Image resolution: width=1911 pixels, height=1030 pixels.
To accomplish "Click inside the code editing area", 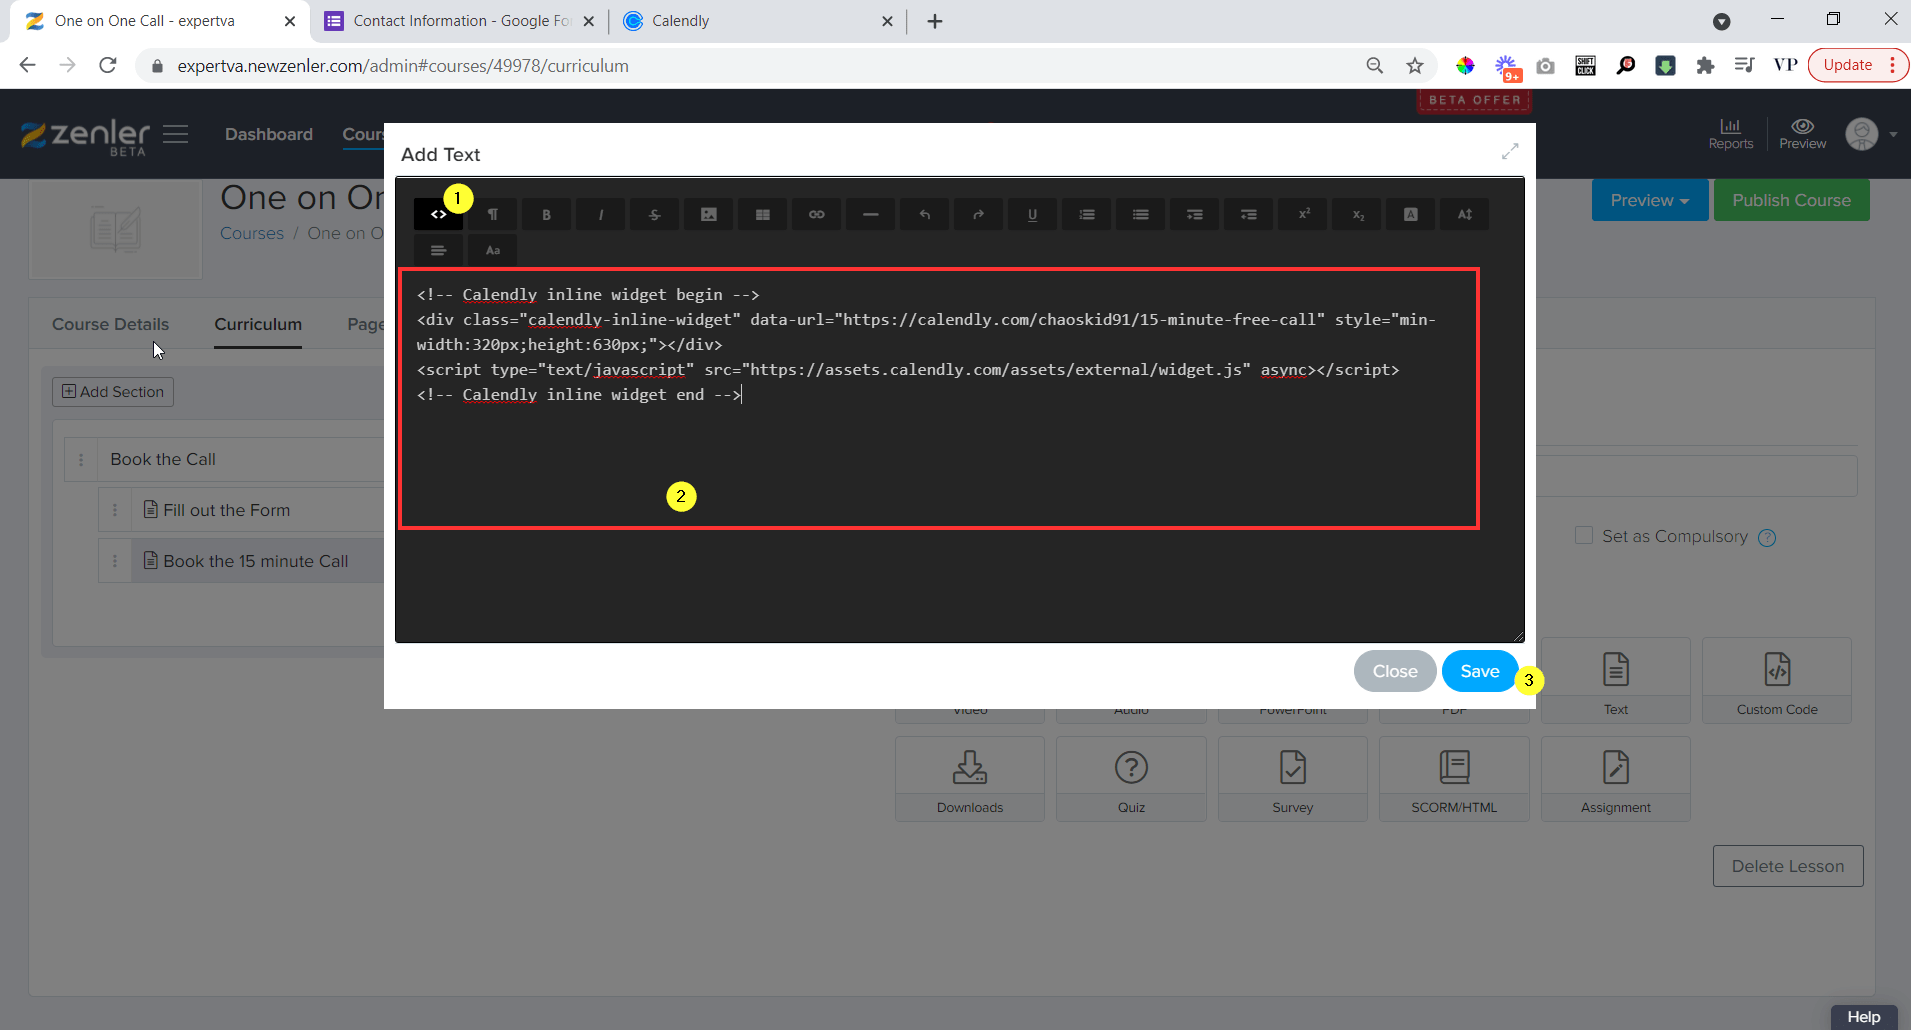I will [x=940, y=450].
